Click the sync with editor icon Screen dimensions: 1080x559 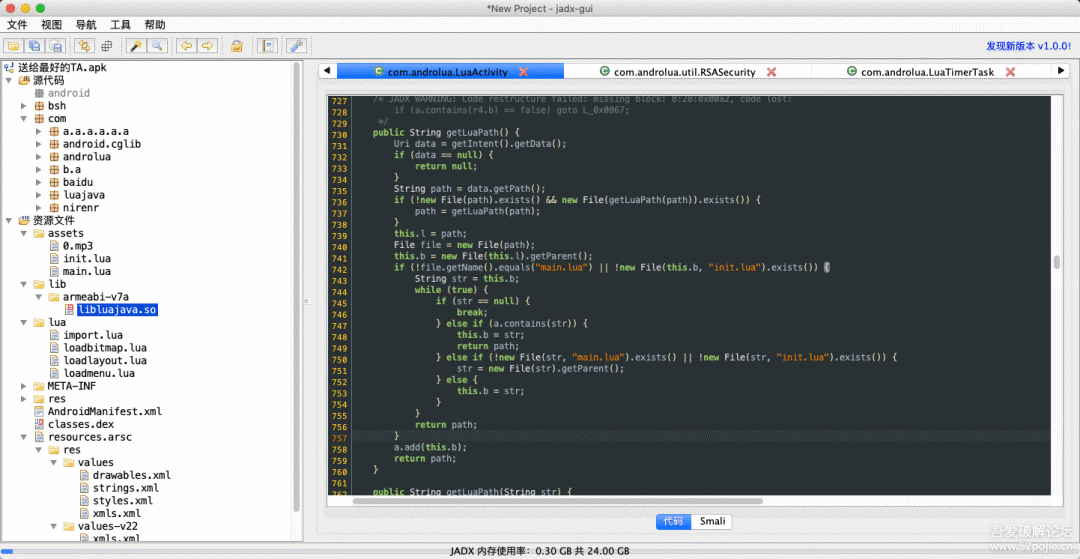[84, 46]
